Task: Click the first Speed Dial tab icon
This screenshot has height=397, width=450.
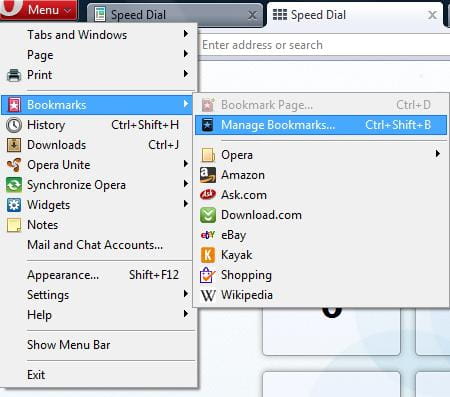Action: [100, 15]
